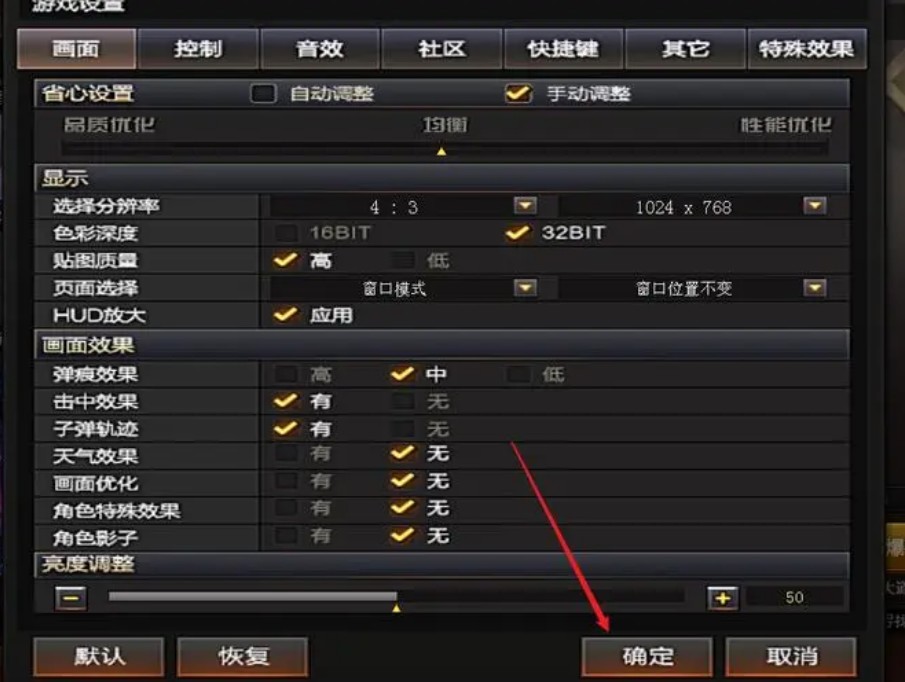Uncheck the HUD放大 应用 checkbox
Screen dimensions: 905x682
286,315
